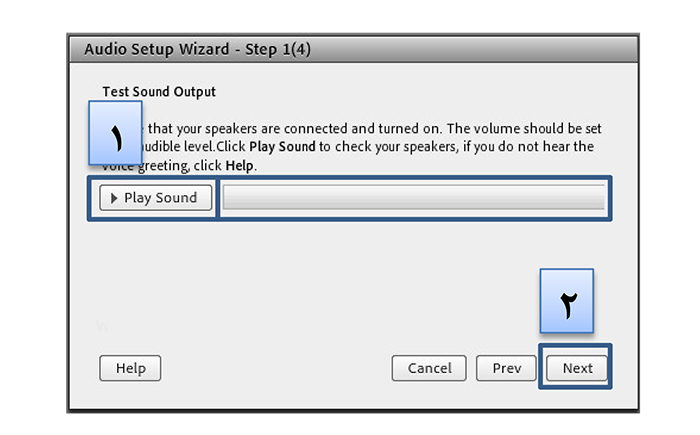Click the right end of the sound level bar
The height and width of the screenshot is (435, 700).
coord(598,197)
